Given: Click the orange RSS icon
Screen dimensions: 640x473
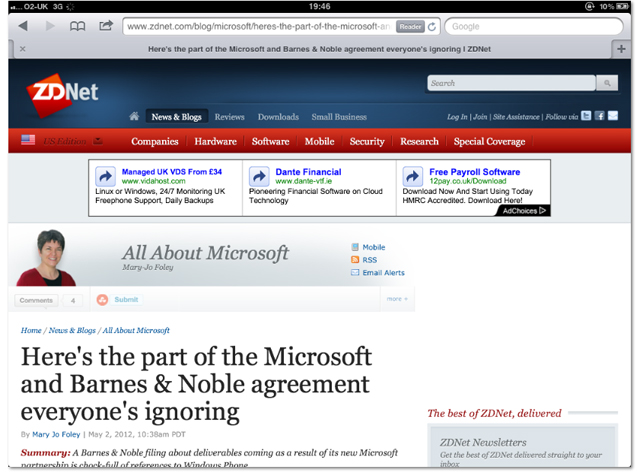Looking at the screenshot, I should pyautogui.click(x=355, y=260).
